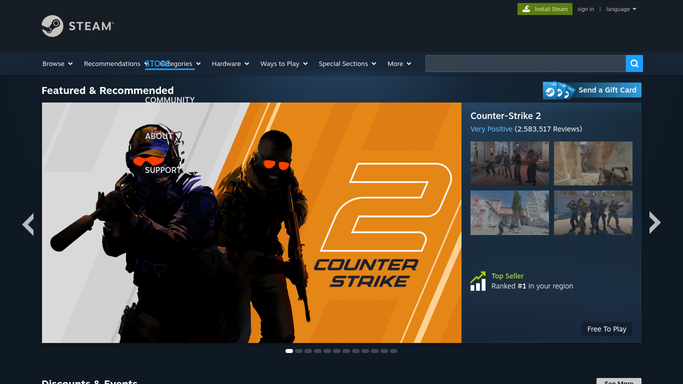Advance carousel with the right arrow
This screenshot has height=384, width=683.
point(654,223)
